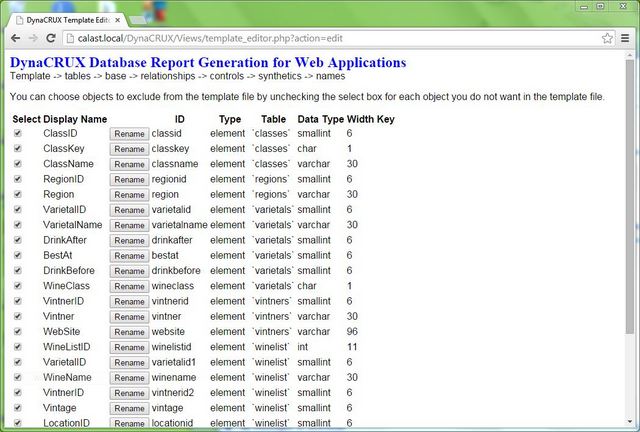The height and width of the screenshot is (432, 640).
Task: Toggle the varietalid row checkbox
Action: click(x=18, y=209)
